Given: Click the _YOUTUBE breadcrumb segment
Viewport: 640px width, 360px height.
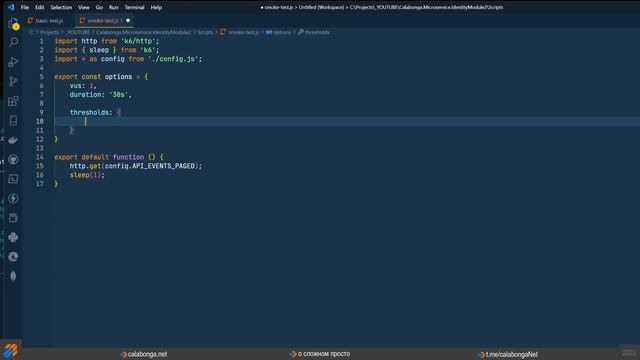Looking at the screenshot, I should (x=78, y=32).
